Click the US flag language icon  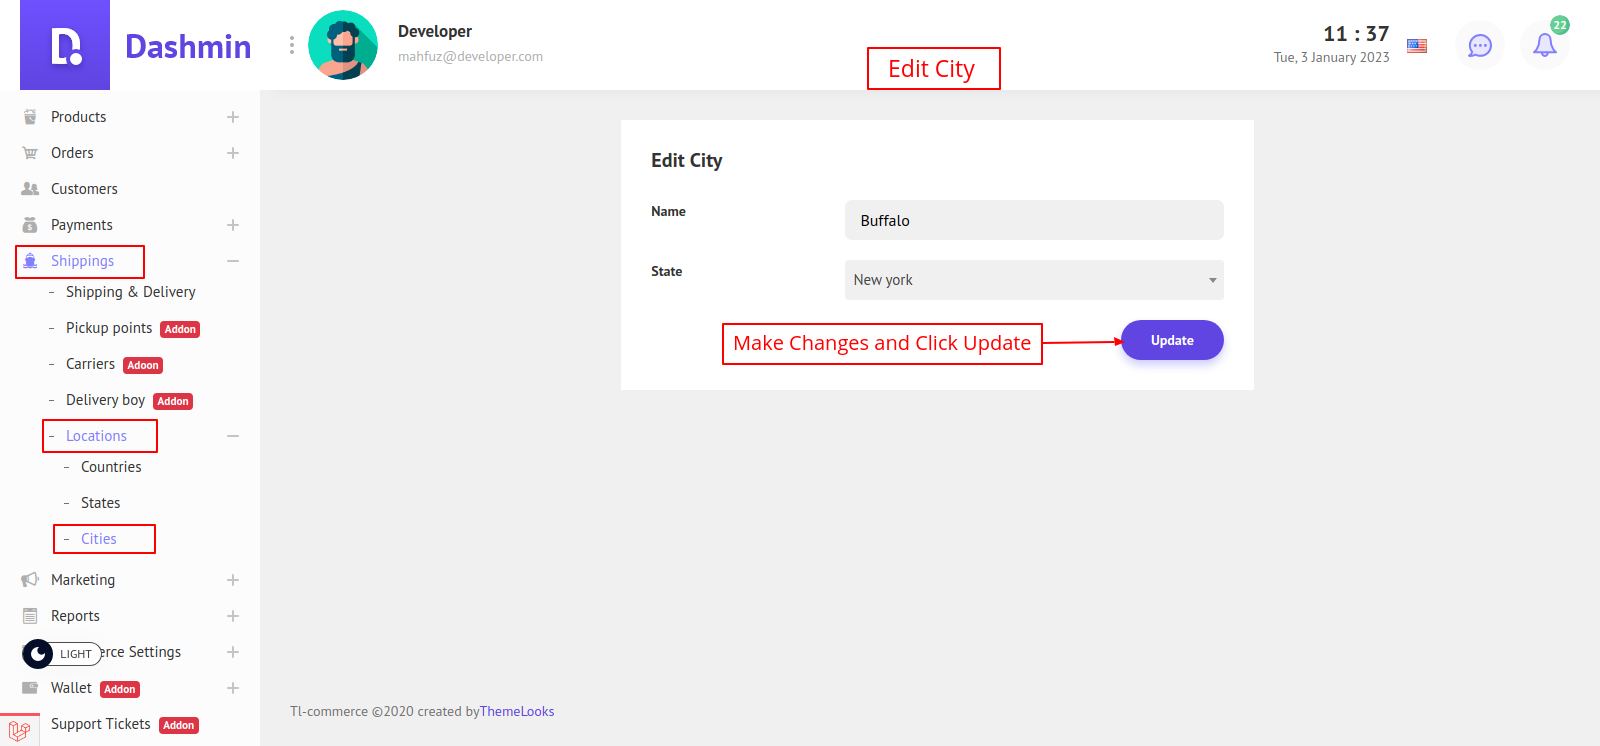tap(1416, 45)
